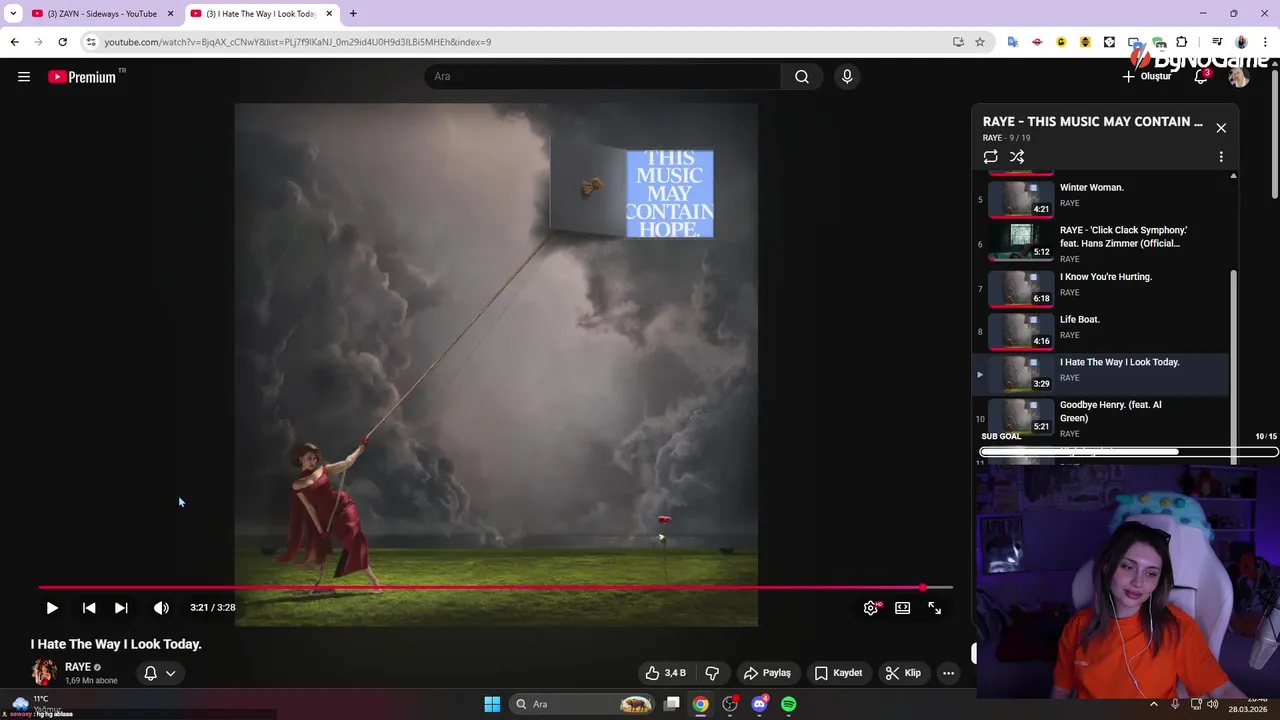This screenshot has width=1280, height=720.
Task: Open the Windows Start menu
Action: (x=492, y=704)
